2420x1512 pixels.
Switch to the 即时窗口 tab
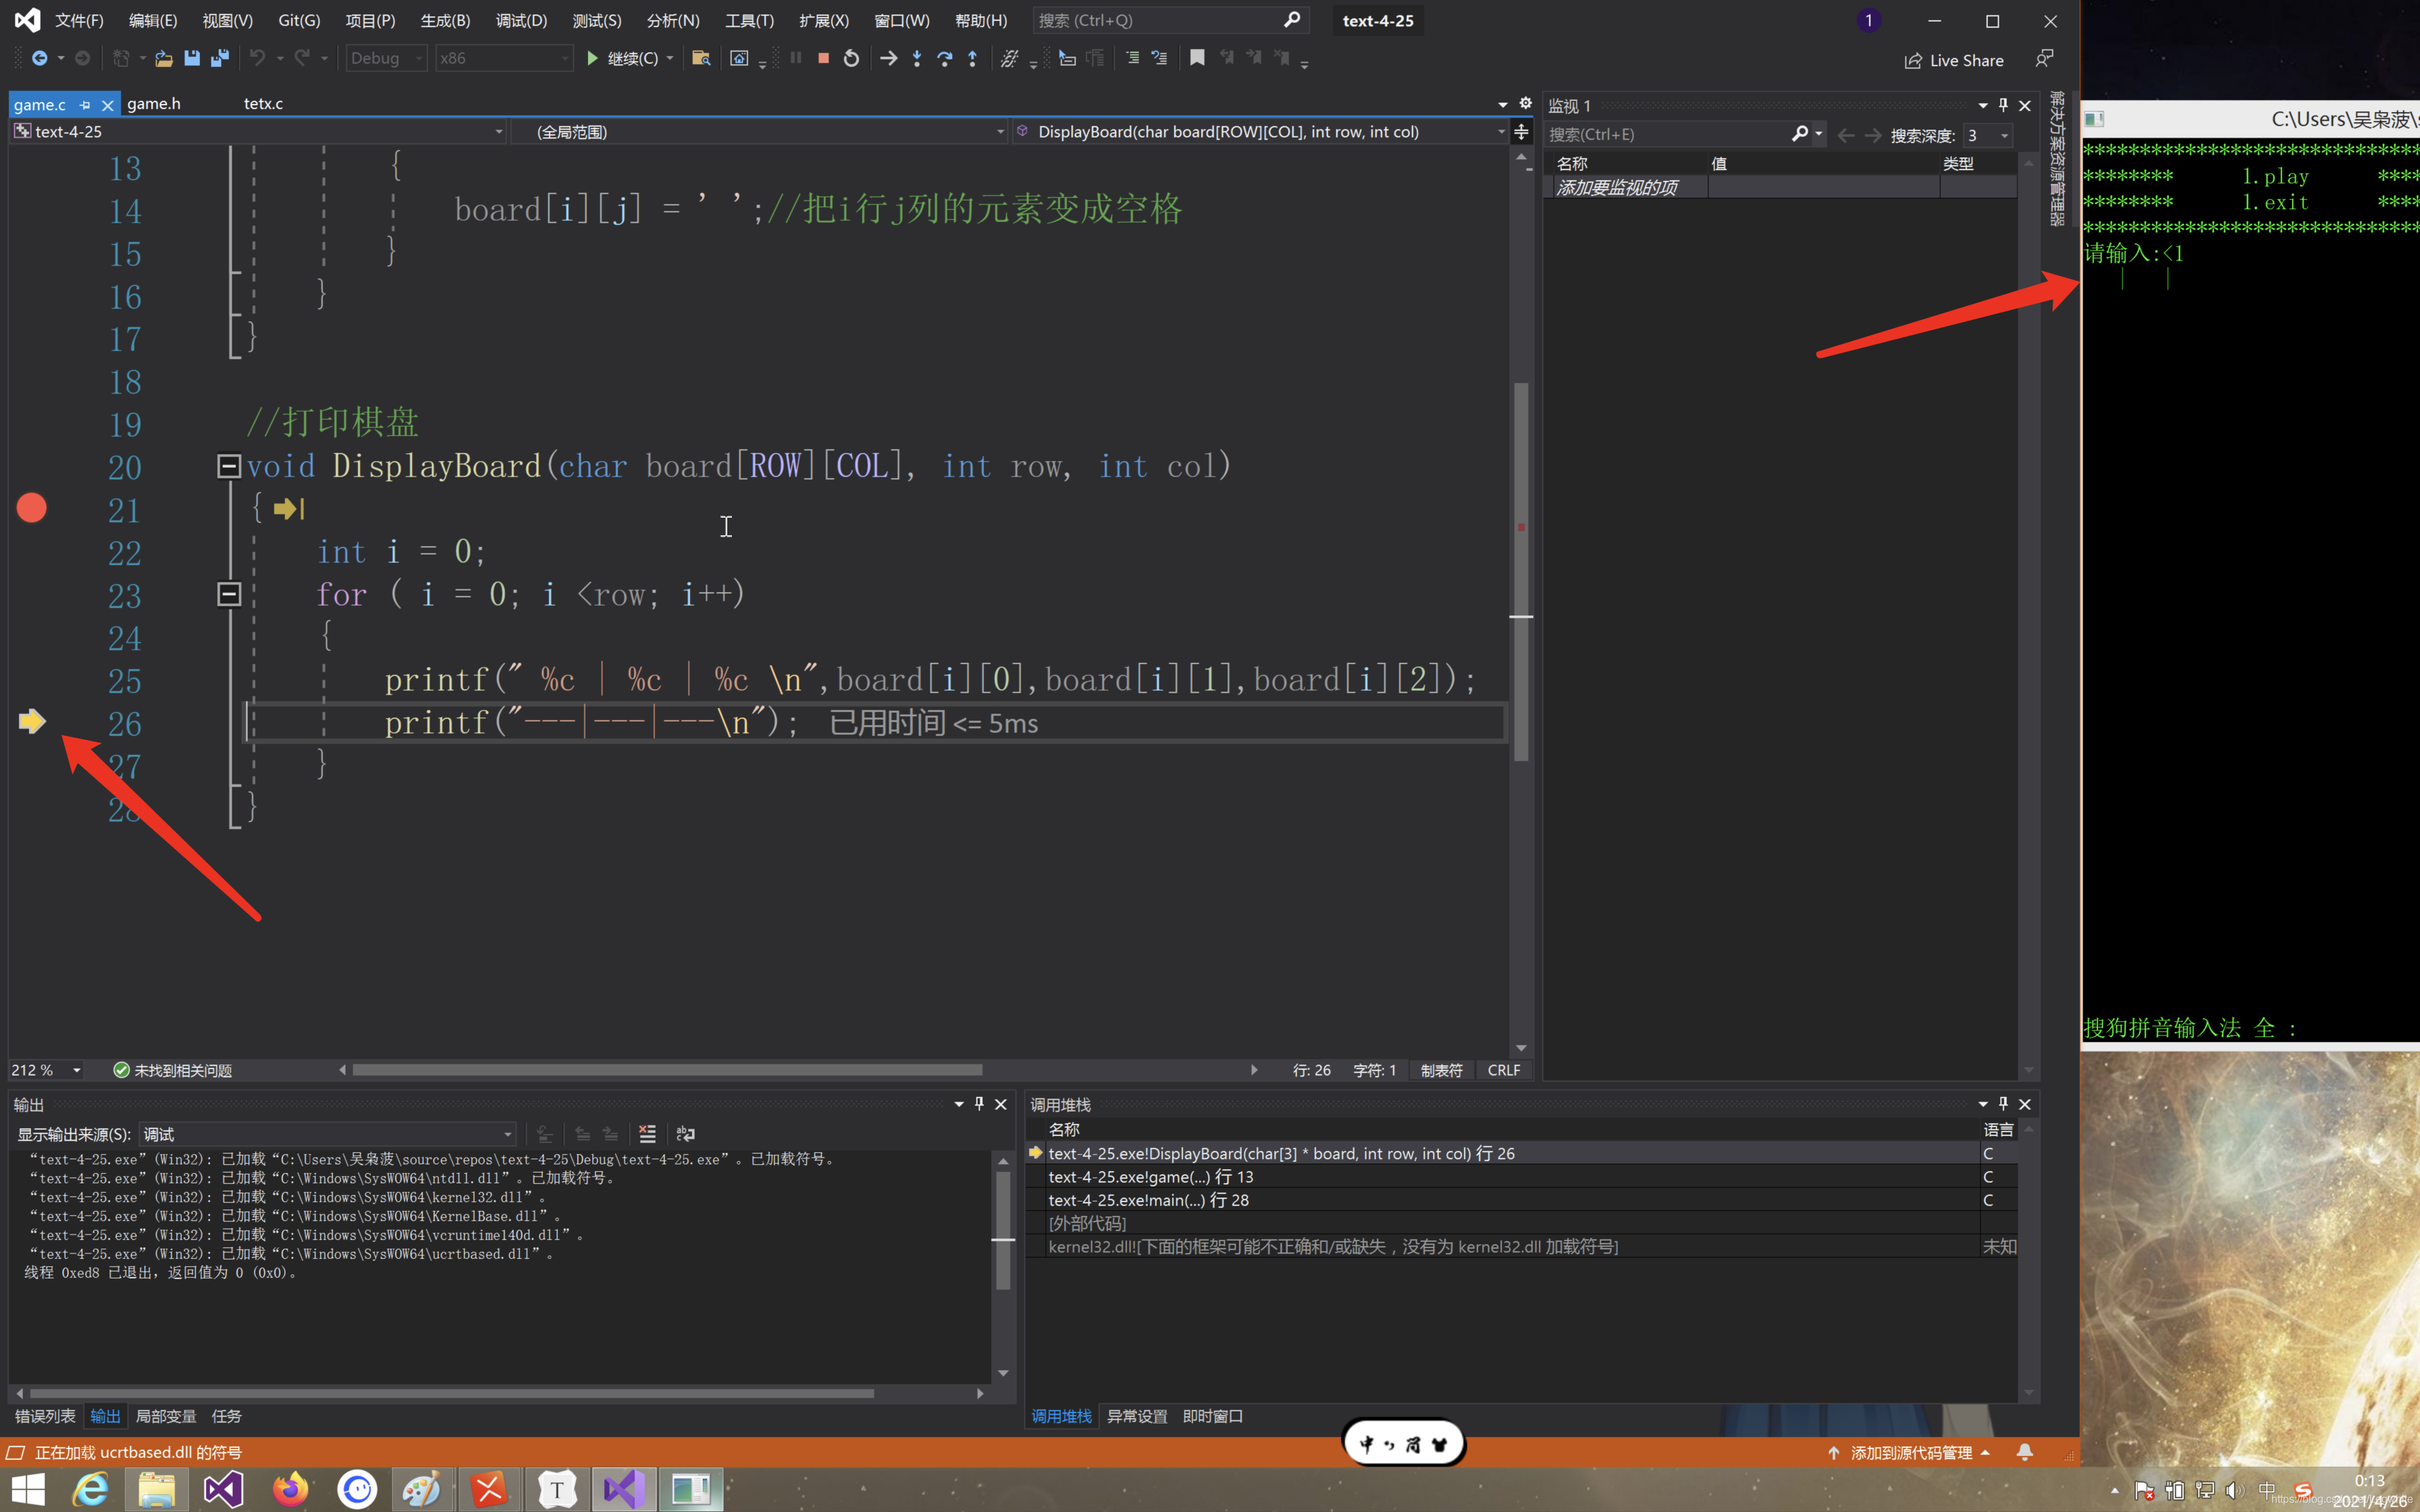pos(1213,1416)
